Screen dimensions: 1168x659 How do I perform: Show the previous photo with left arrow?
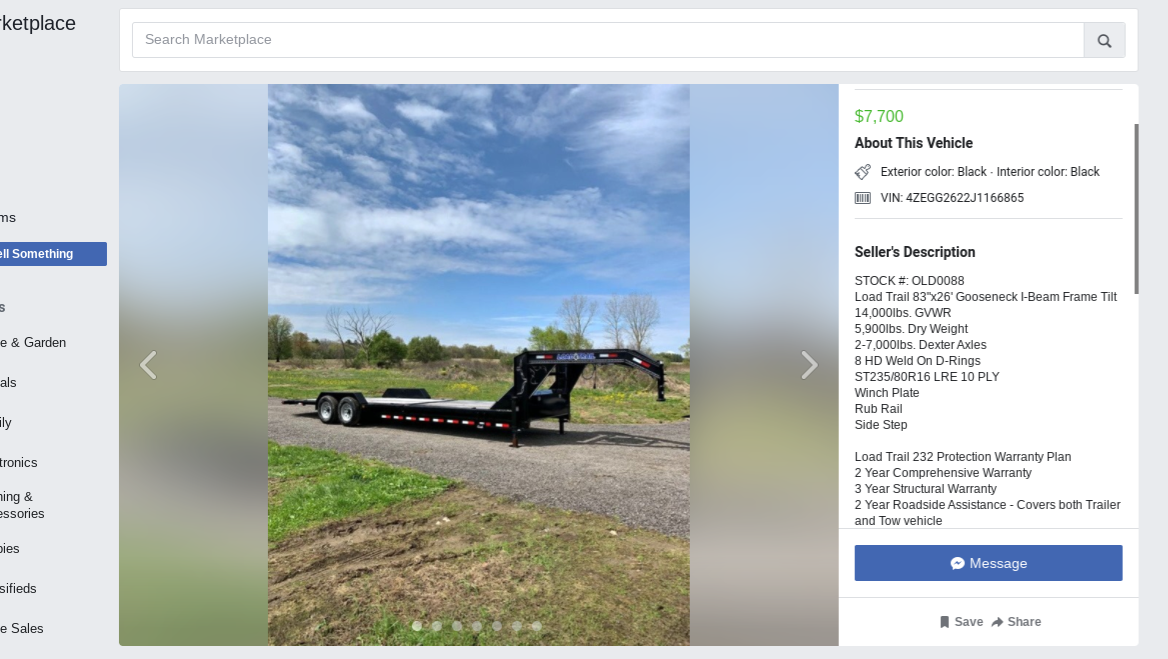click(148, 365)
